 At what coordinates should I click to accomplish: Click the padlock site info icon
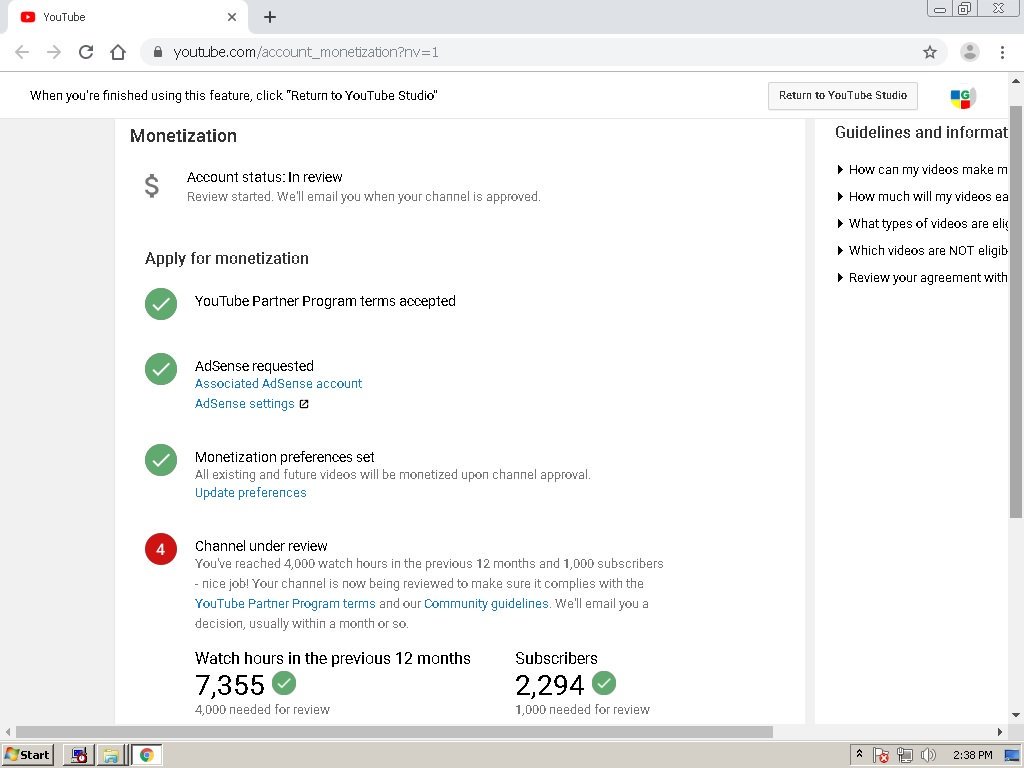coord(157,52)
